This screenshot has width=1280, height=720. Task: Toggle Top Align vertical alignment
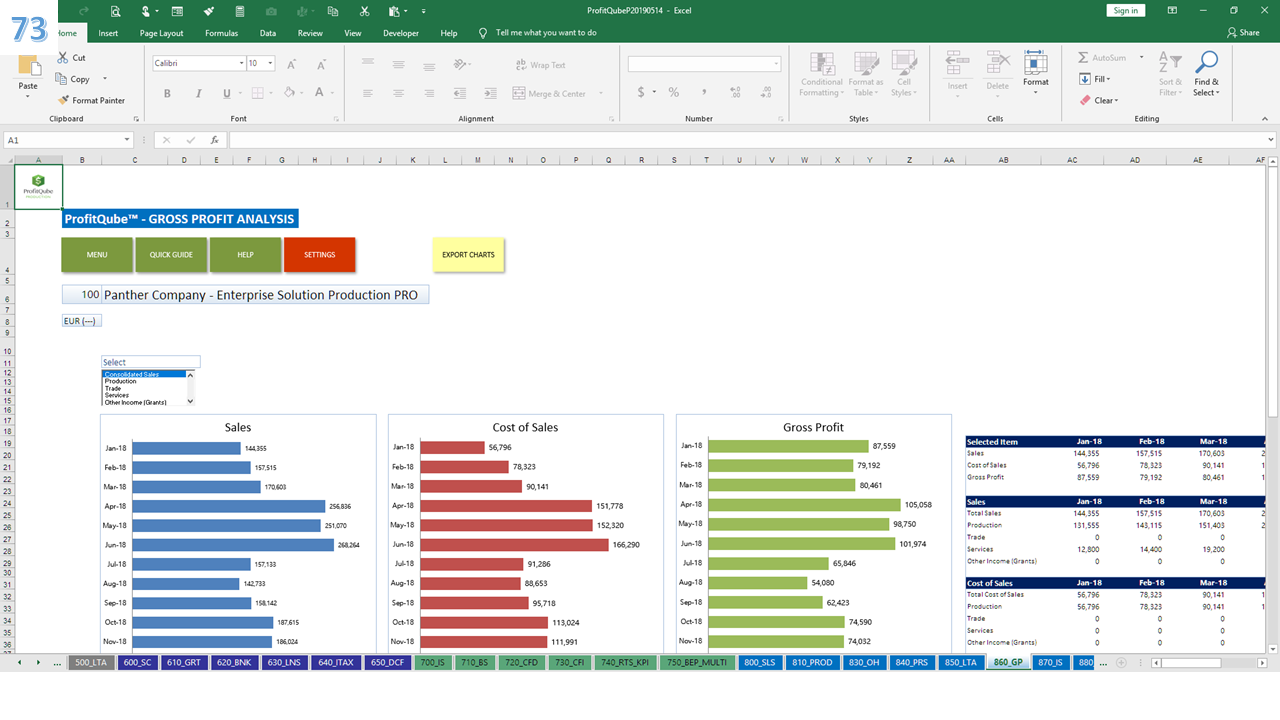pyautogui.click(x=368, y=64)
